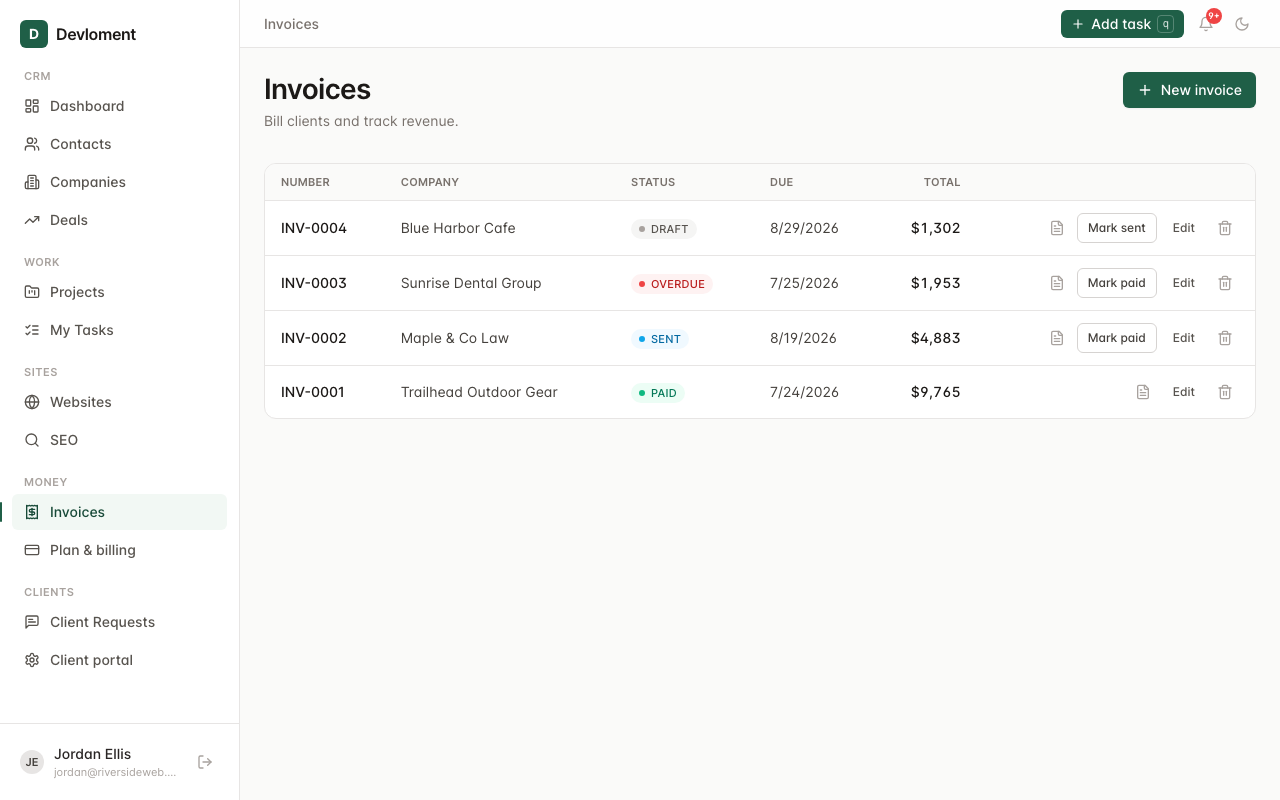Screen dimensions: 1280x800
Task: Click the NUMBER column header
Action: coord(305,182)
